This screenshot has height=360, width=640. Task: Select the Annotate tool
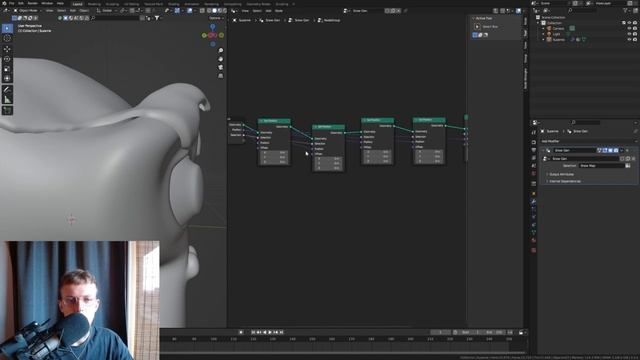7,89
